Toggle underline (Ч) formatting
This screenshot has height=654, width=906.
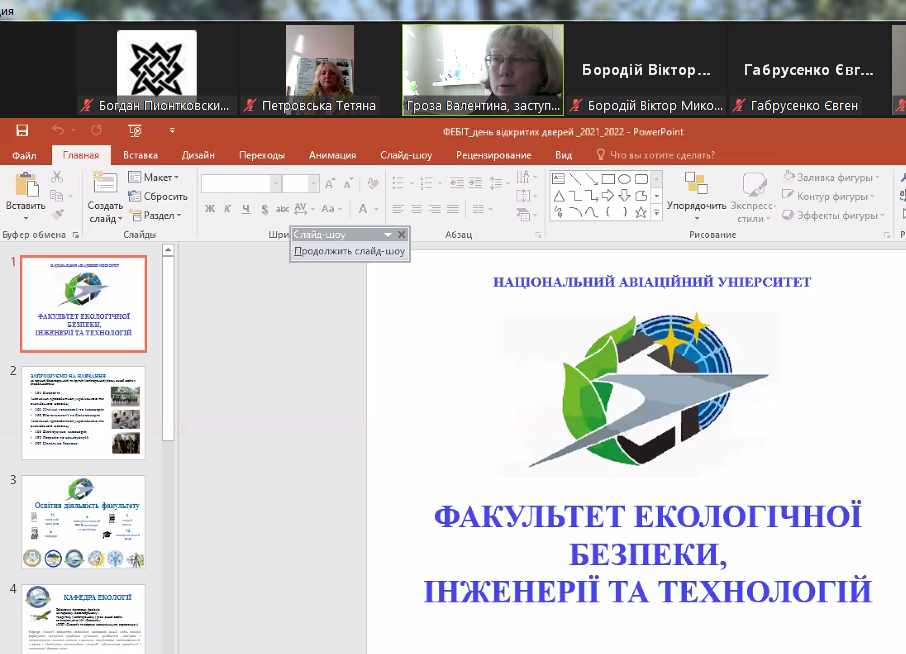(x=246, y=209)
